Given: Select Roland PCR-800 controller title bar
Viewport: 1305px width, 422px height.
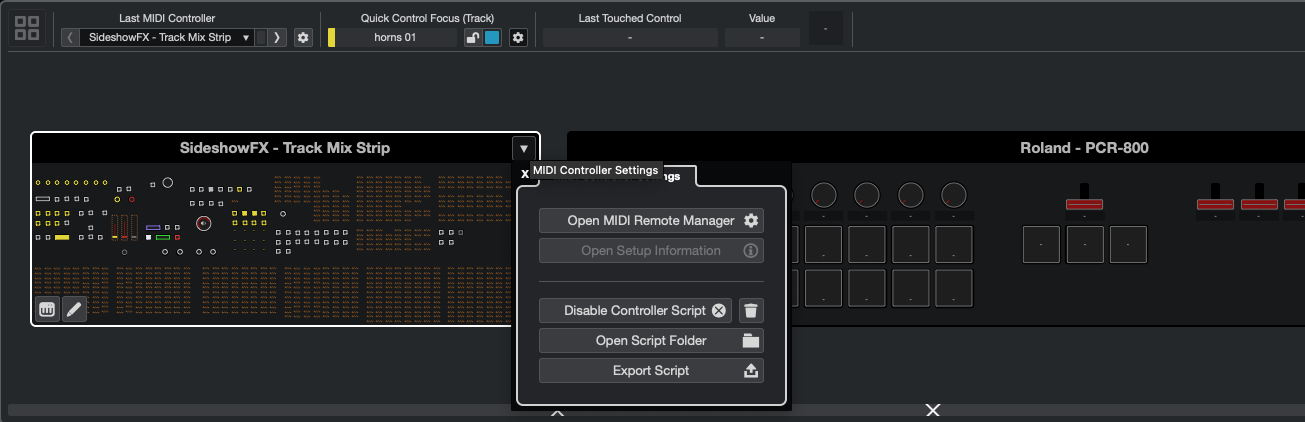Looking at the screenshot, I should [1084, 148].
